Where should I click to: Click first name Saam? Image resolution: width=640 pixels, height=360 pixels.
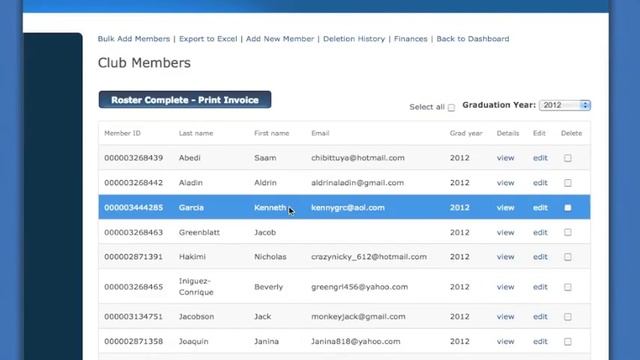coord(265,158)
